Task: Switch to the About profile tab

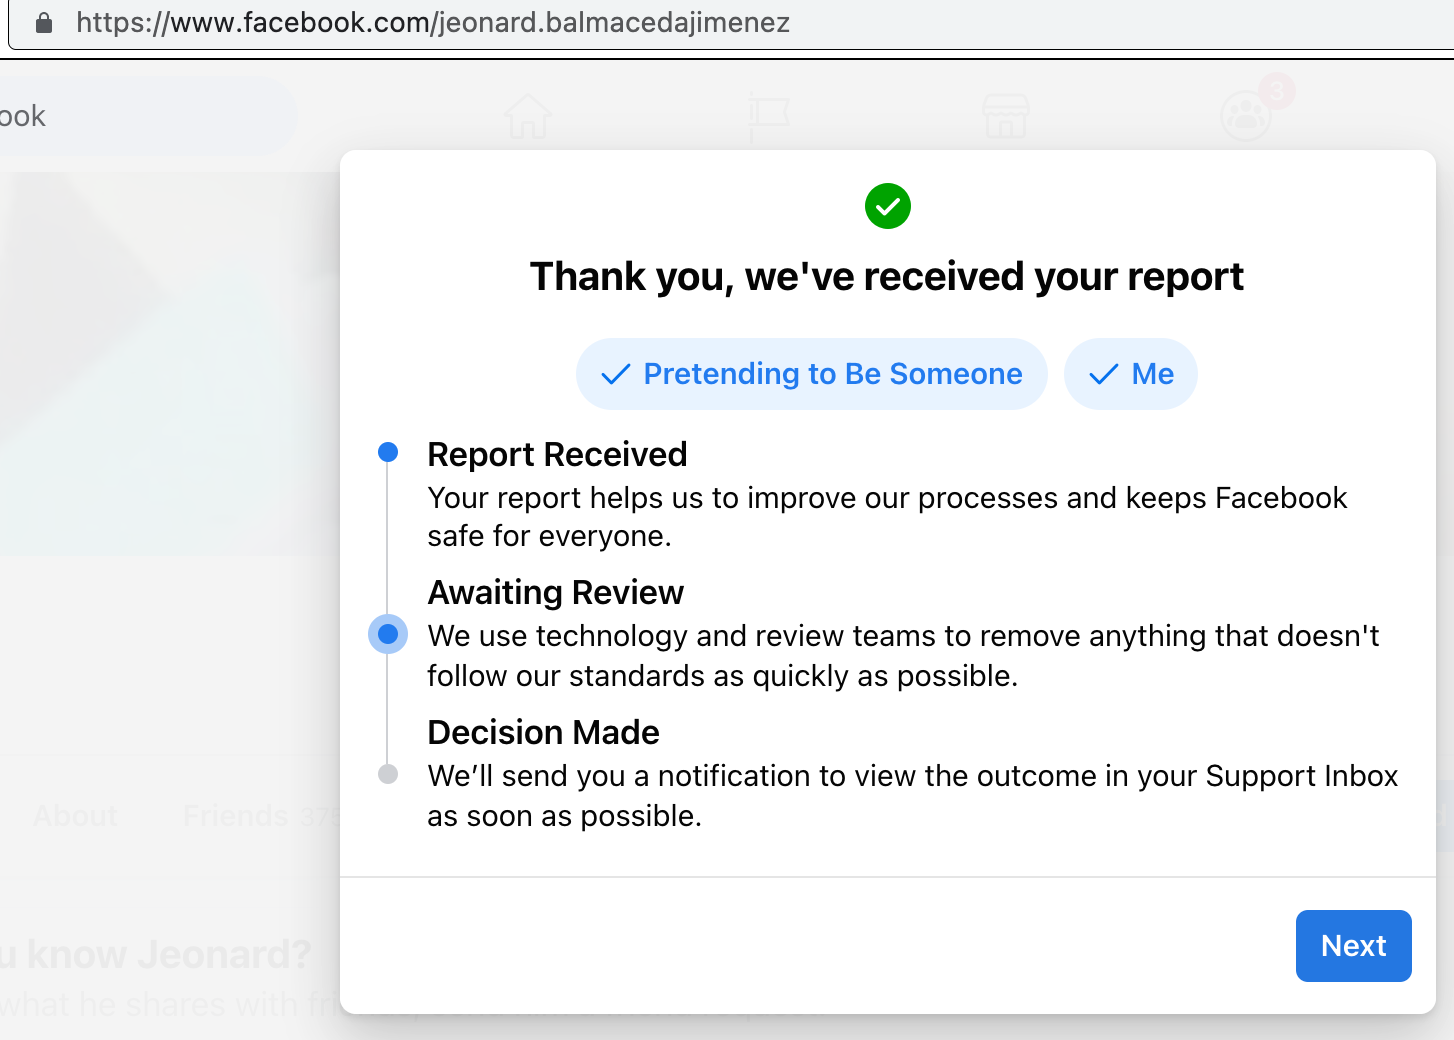Action: [x=76, y=816]
